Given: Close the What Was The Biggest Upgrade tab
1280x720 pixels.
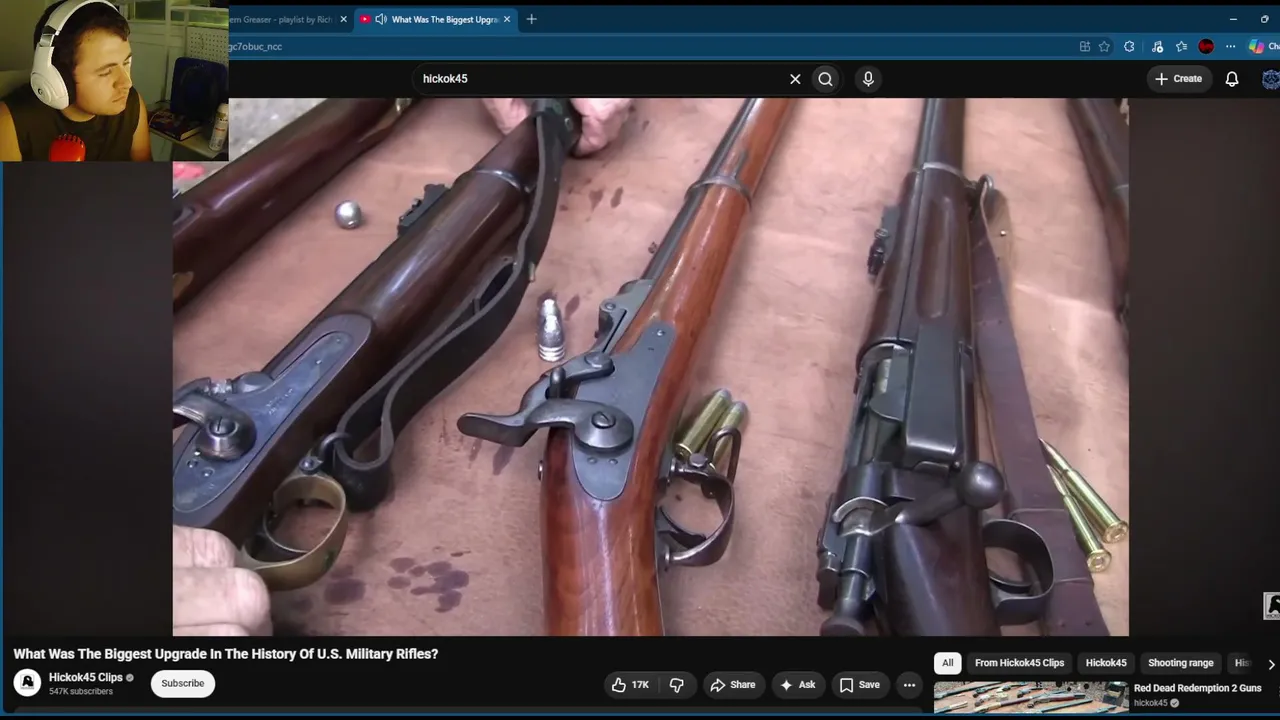Looking at the screenshot, I should pyautogui.click(x=507, y=19).
